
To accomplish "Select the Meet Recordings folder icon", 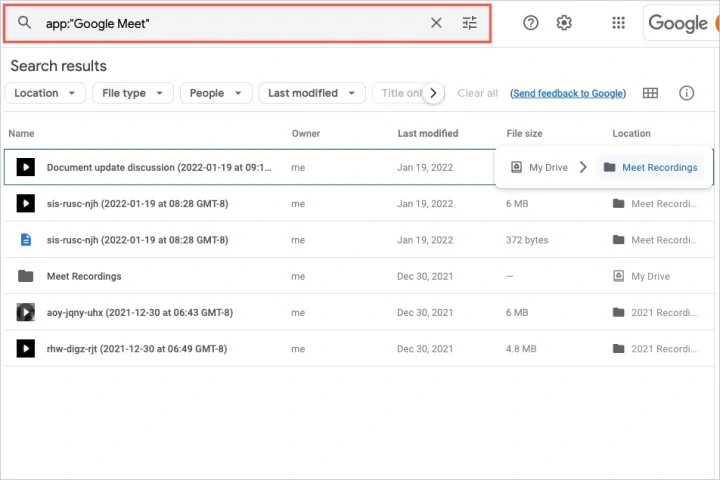I will 26,276.
